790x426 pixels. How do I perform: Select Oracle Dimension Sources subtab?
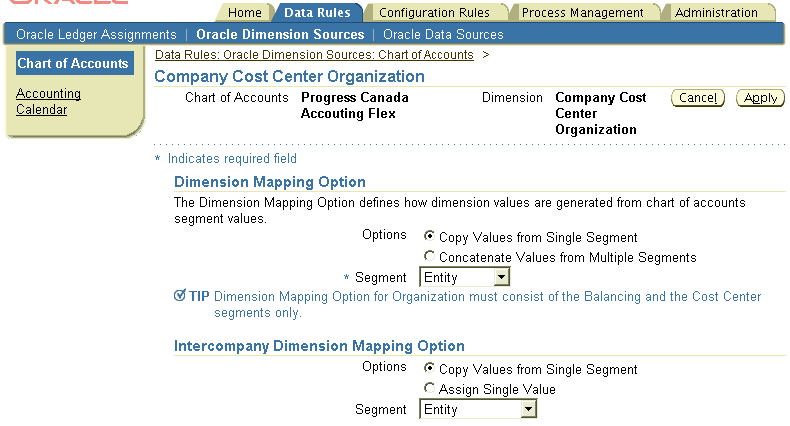tap(280, 34)
